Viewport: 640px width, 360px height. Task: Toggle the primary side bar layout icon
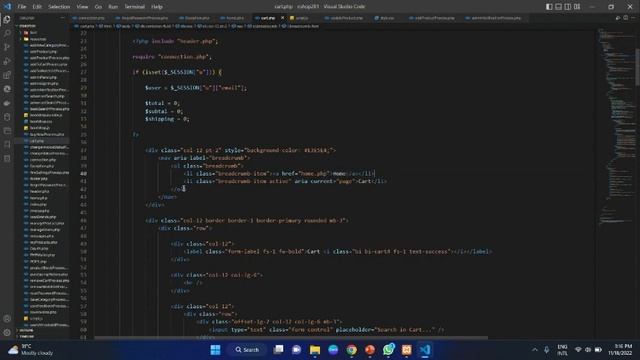pyautogui.click(x=549, y=7)
